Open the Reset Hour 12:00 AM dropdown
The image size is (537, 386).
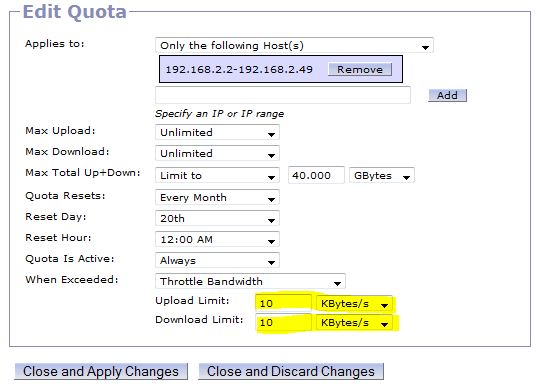(x=217, y=239)
